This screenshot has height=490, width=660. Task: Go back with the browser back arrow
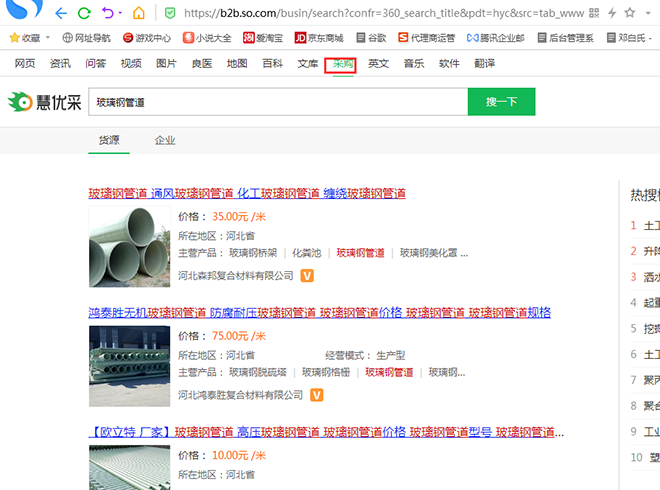[x=61, y=13]
